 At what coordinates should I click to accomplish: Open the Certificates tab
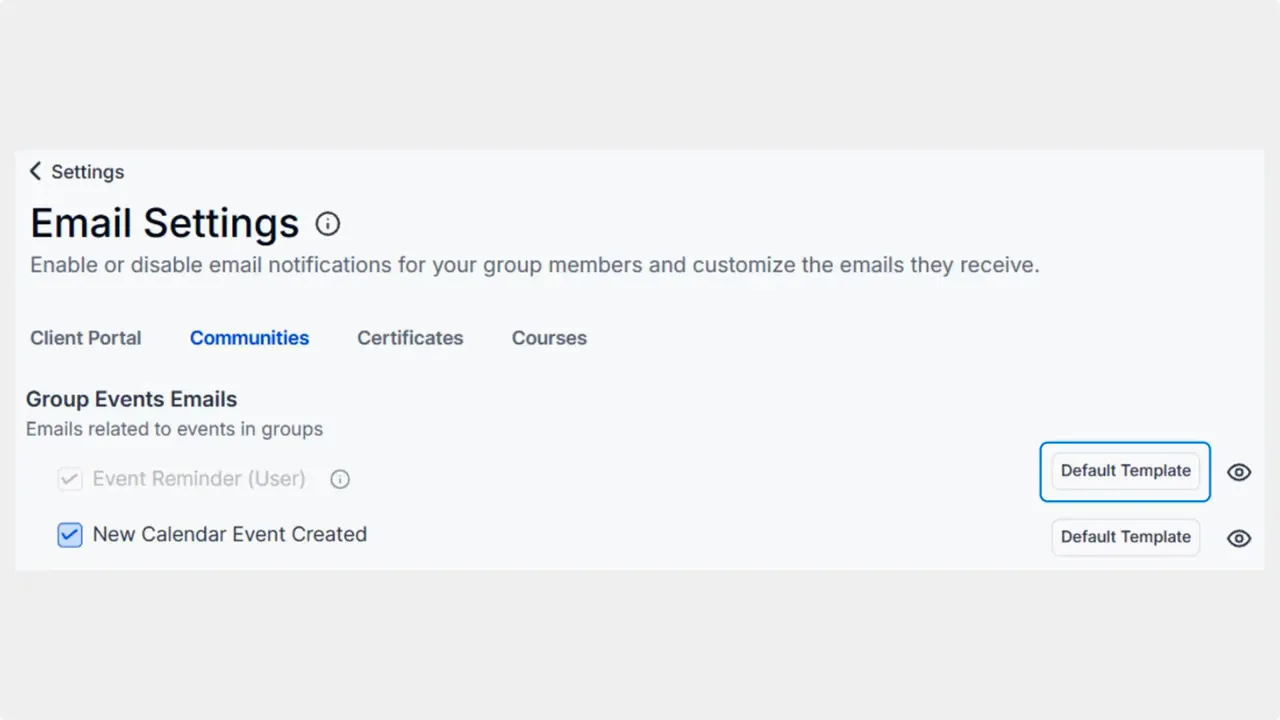(x=410, y=338)
